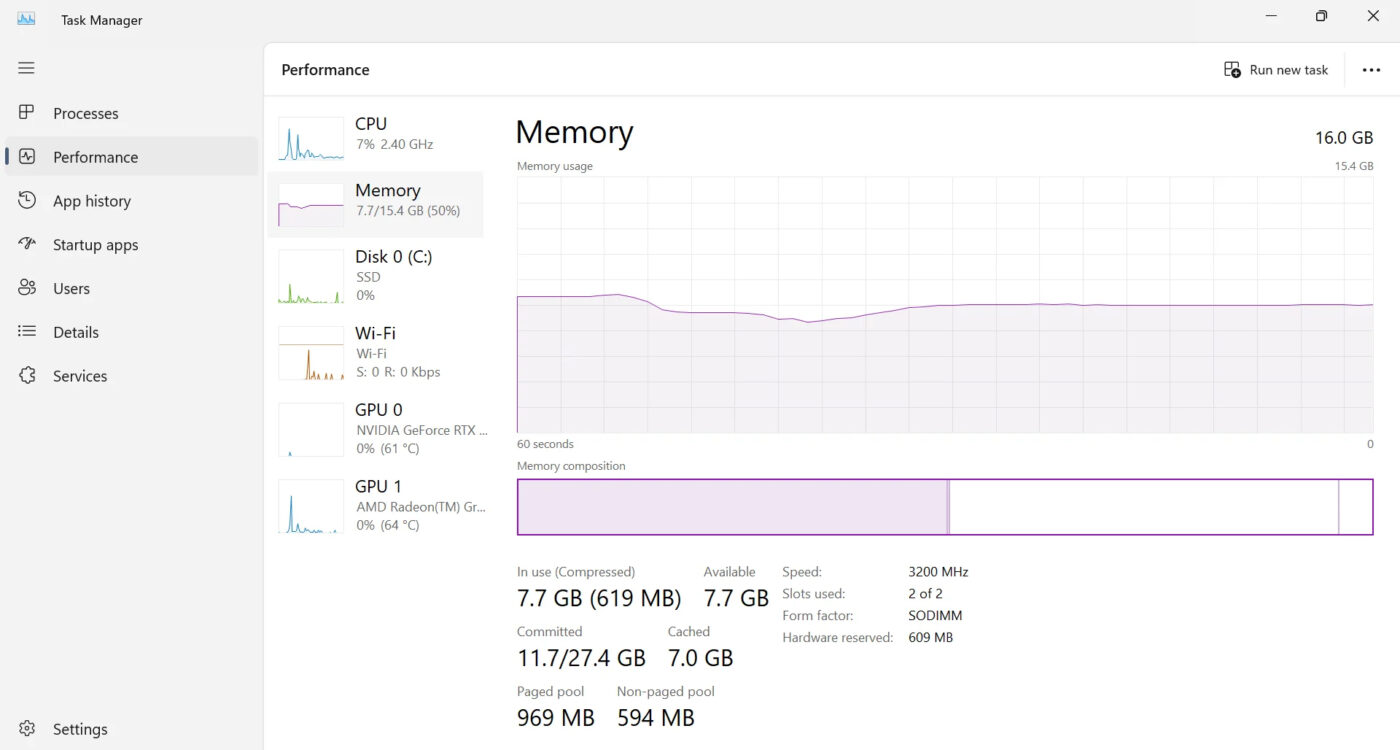
Task: Select the Memory entry in list
Action: pos(375,204)
